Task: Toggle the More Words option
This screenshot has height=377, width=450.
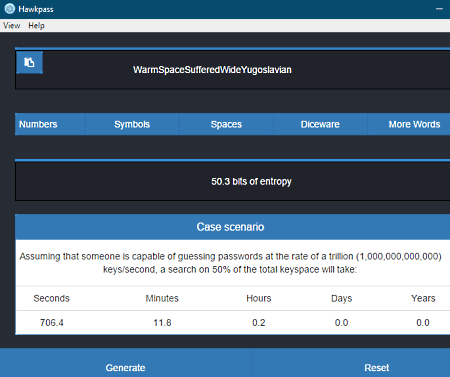Action: pyautogui.click(x=409, y=124)
